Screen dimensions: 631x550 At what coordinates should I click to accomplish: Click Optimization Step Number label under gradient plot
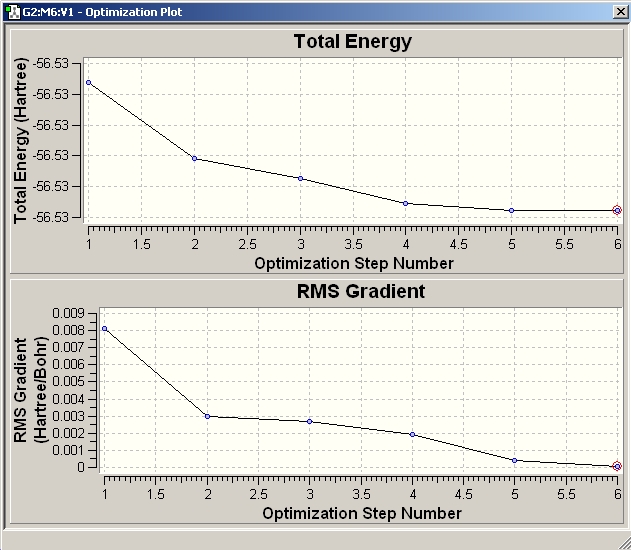click(x=362, y=513)
